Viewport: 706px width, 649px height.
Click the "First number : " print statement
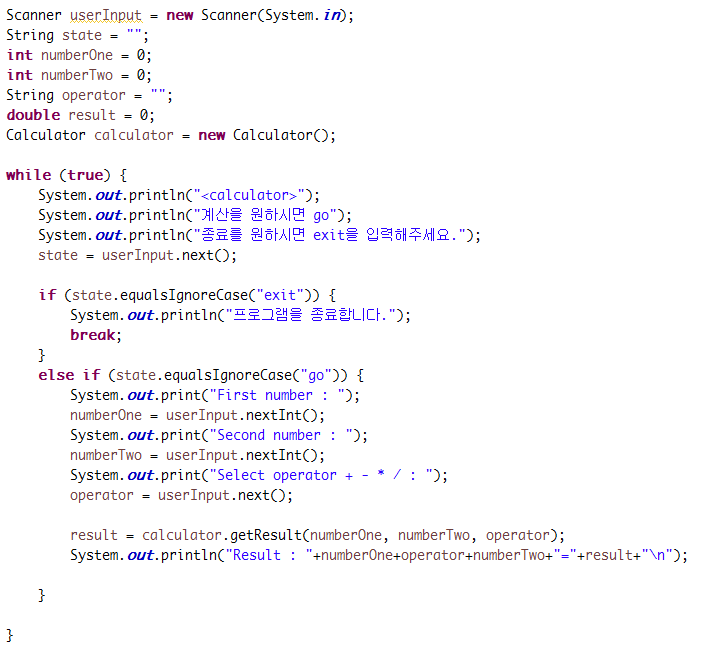[215, 395]
